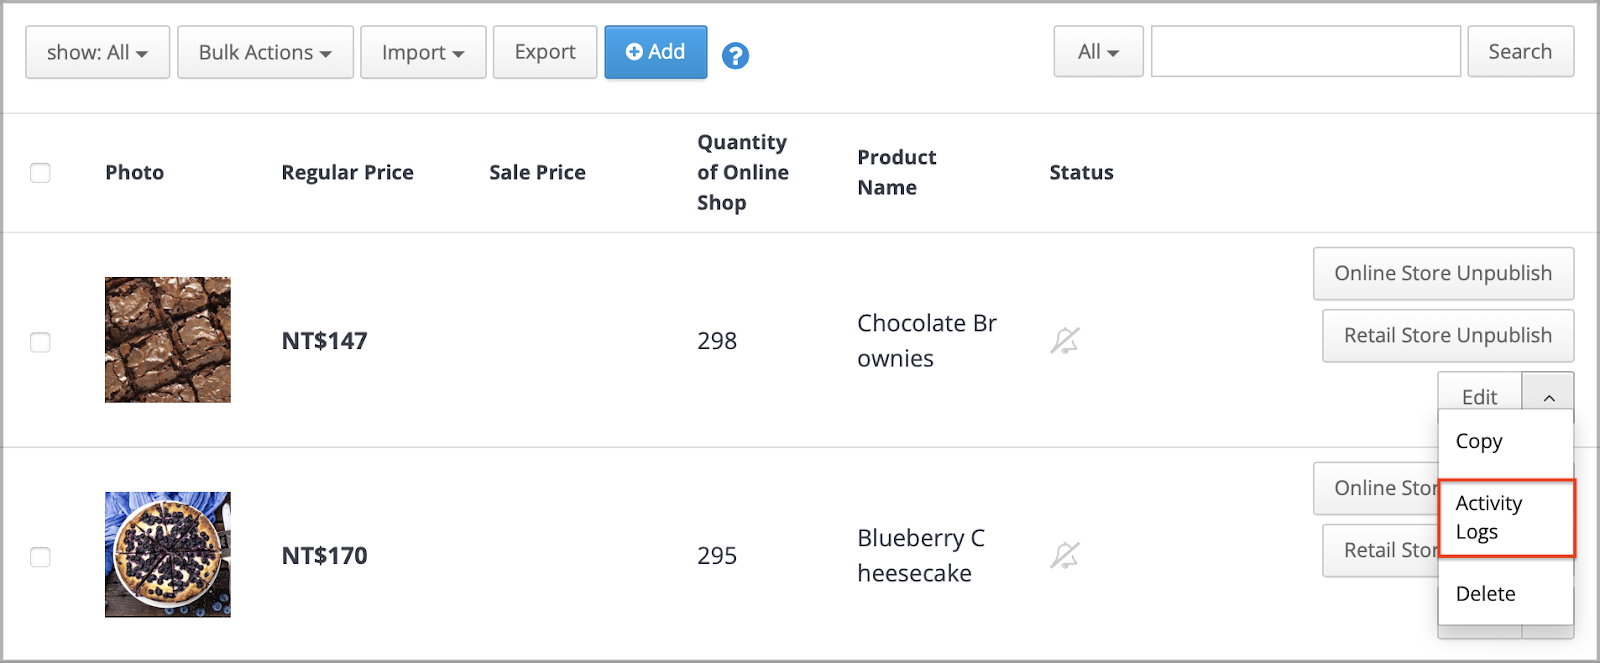The height and width of the screenshot is (663, 1600).
Task: Tick the Blueberry Cheesecake row checkbox
Action: (40, 557)
